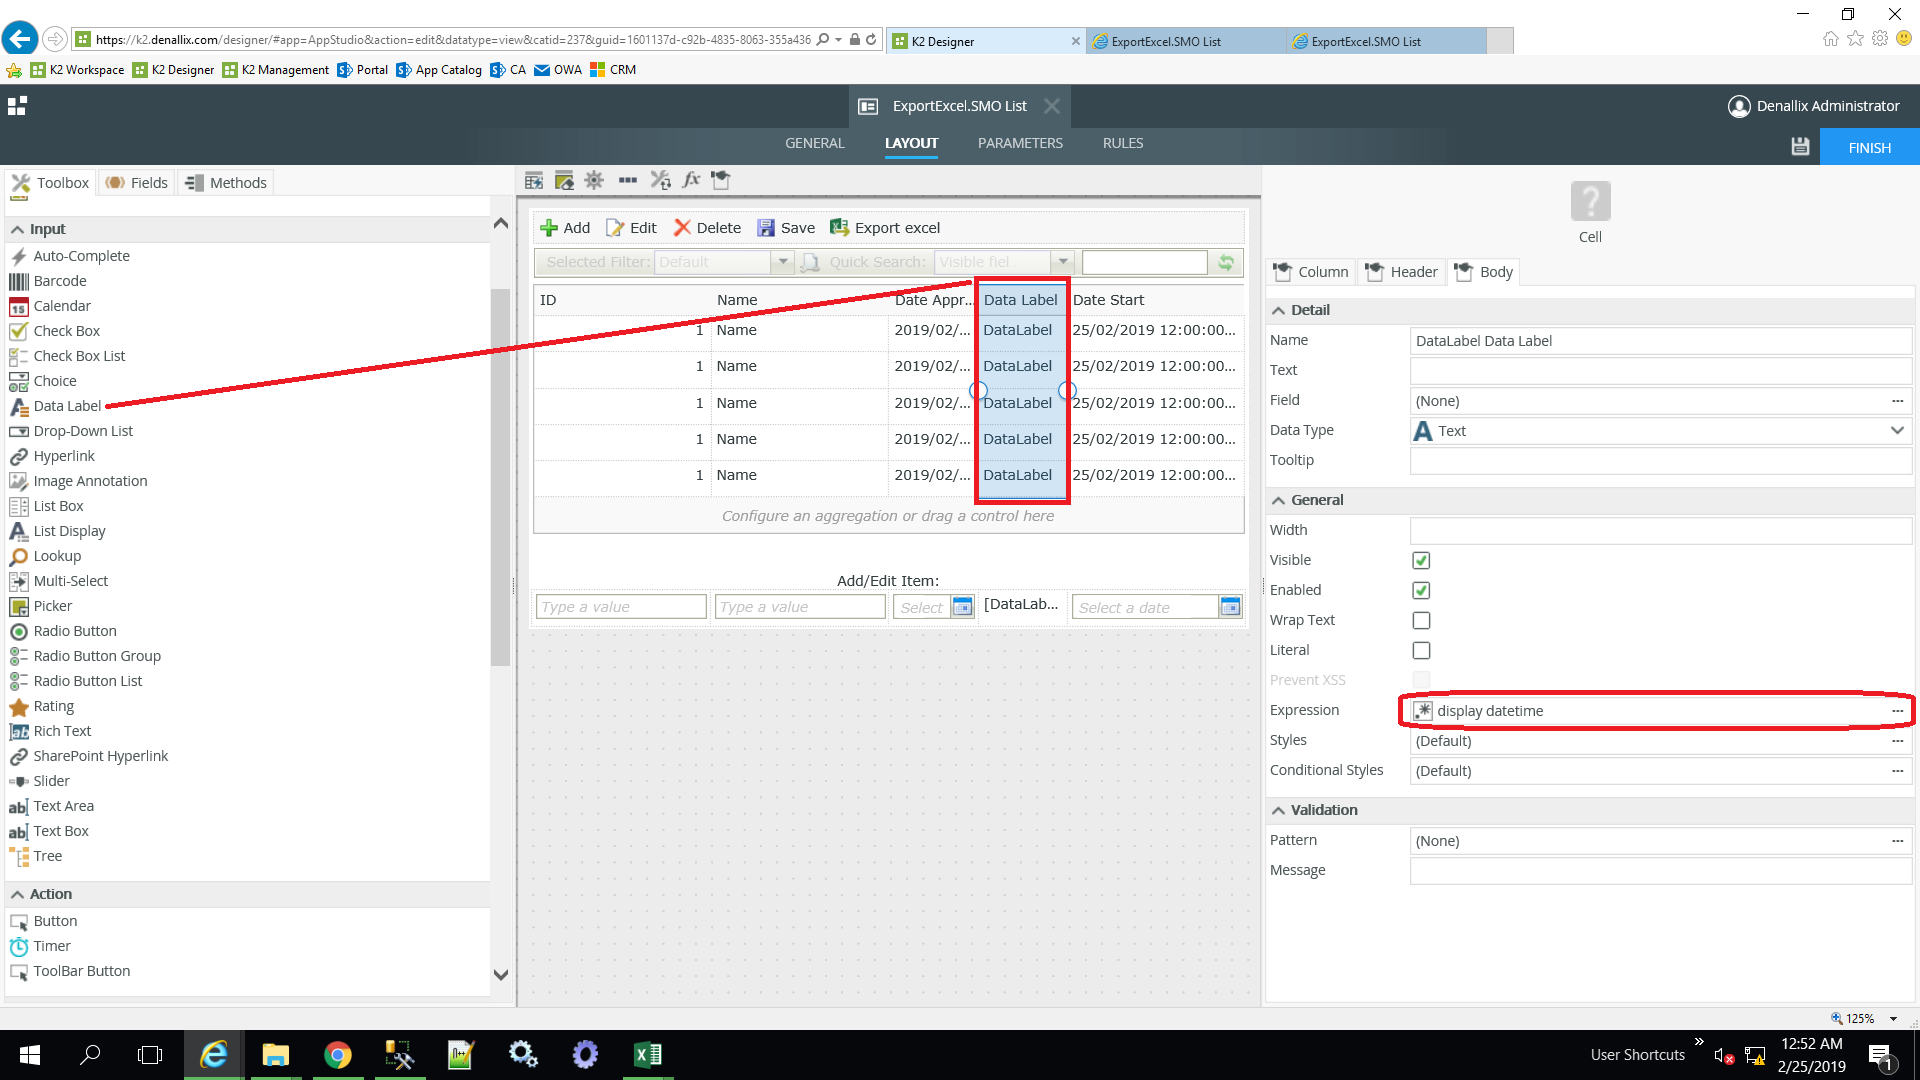The image size is (1920, 1080).
Task: Open Excel from the Windows taskbar
Action: tap(647, 1055)
